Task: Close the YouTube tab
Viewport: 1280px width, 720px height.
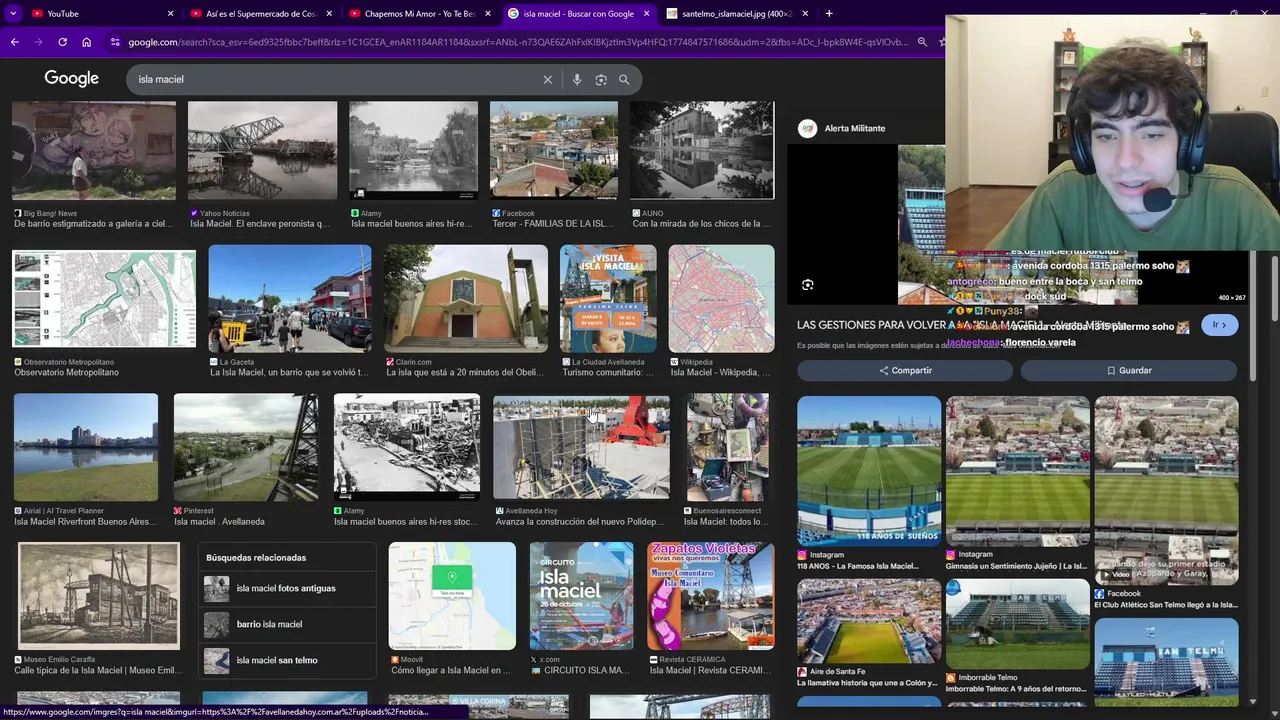Action: tap(170, 13)
